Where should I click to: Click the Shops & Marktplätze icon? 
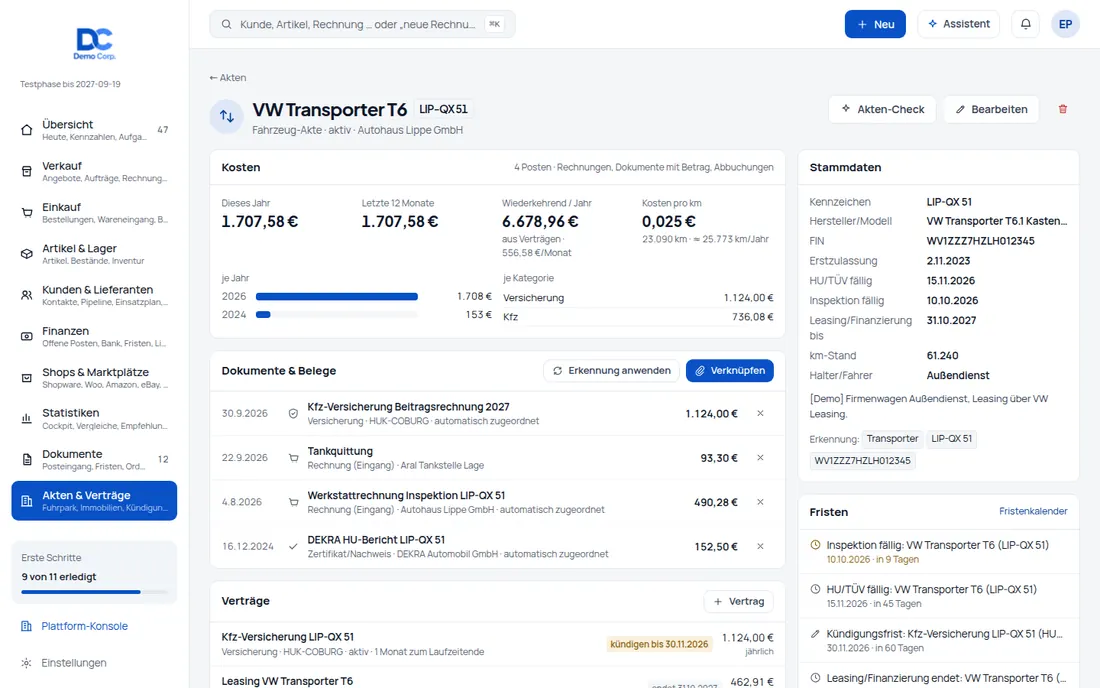pyautogui.click(x=27, y=378)
